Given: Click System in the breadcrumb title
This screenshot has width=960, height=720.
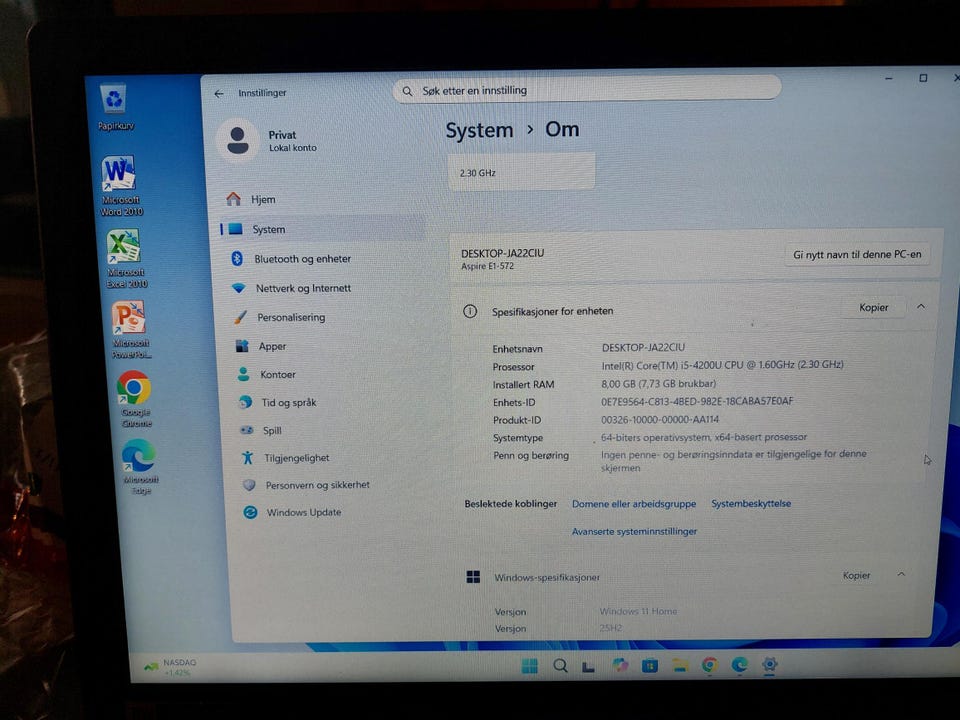Looking at the screenshot, I should click(x=479, y=130).
